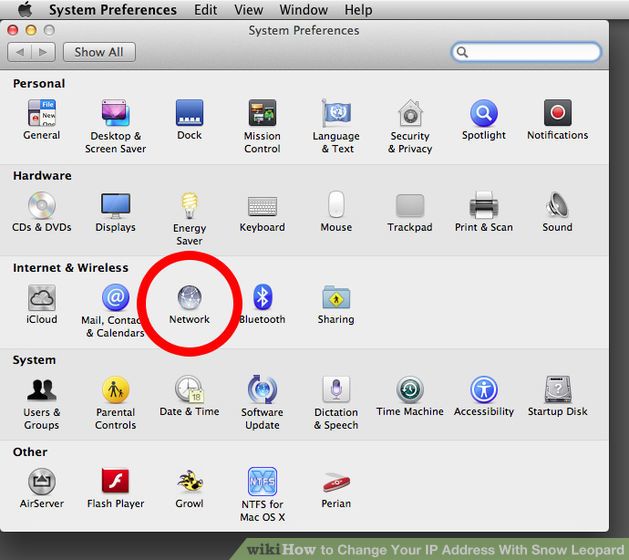Open AirServer preference pane
This screenshot has height=560, width=629.
click(42, 489)
